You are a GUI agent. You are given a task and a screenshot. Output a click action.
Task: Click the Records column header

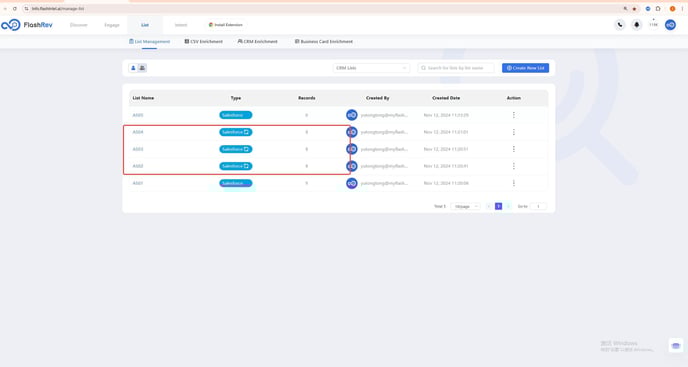click(307, 98)
